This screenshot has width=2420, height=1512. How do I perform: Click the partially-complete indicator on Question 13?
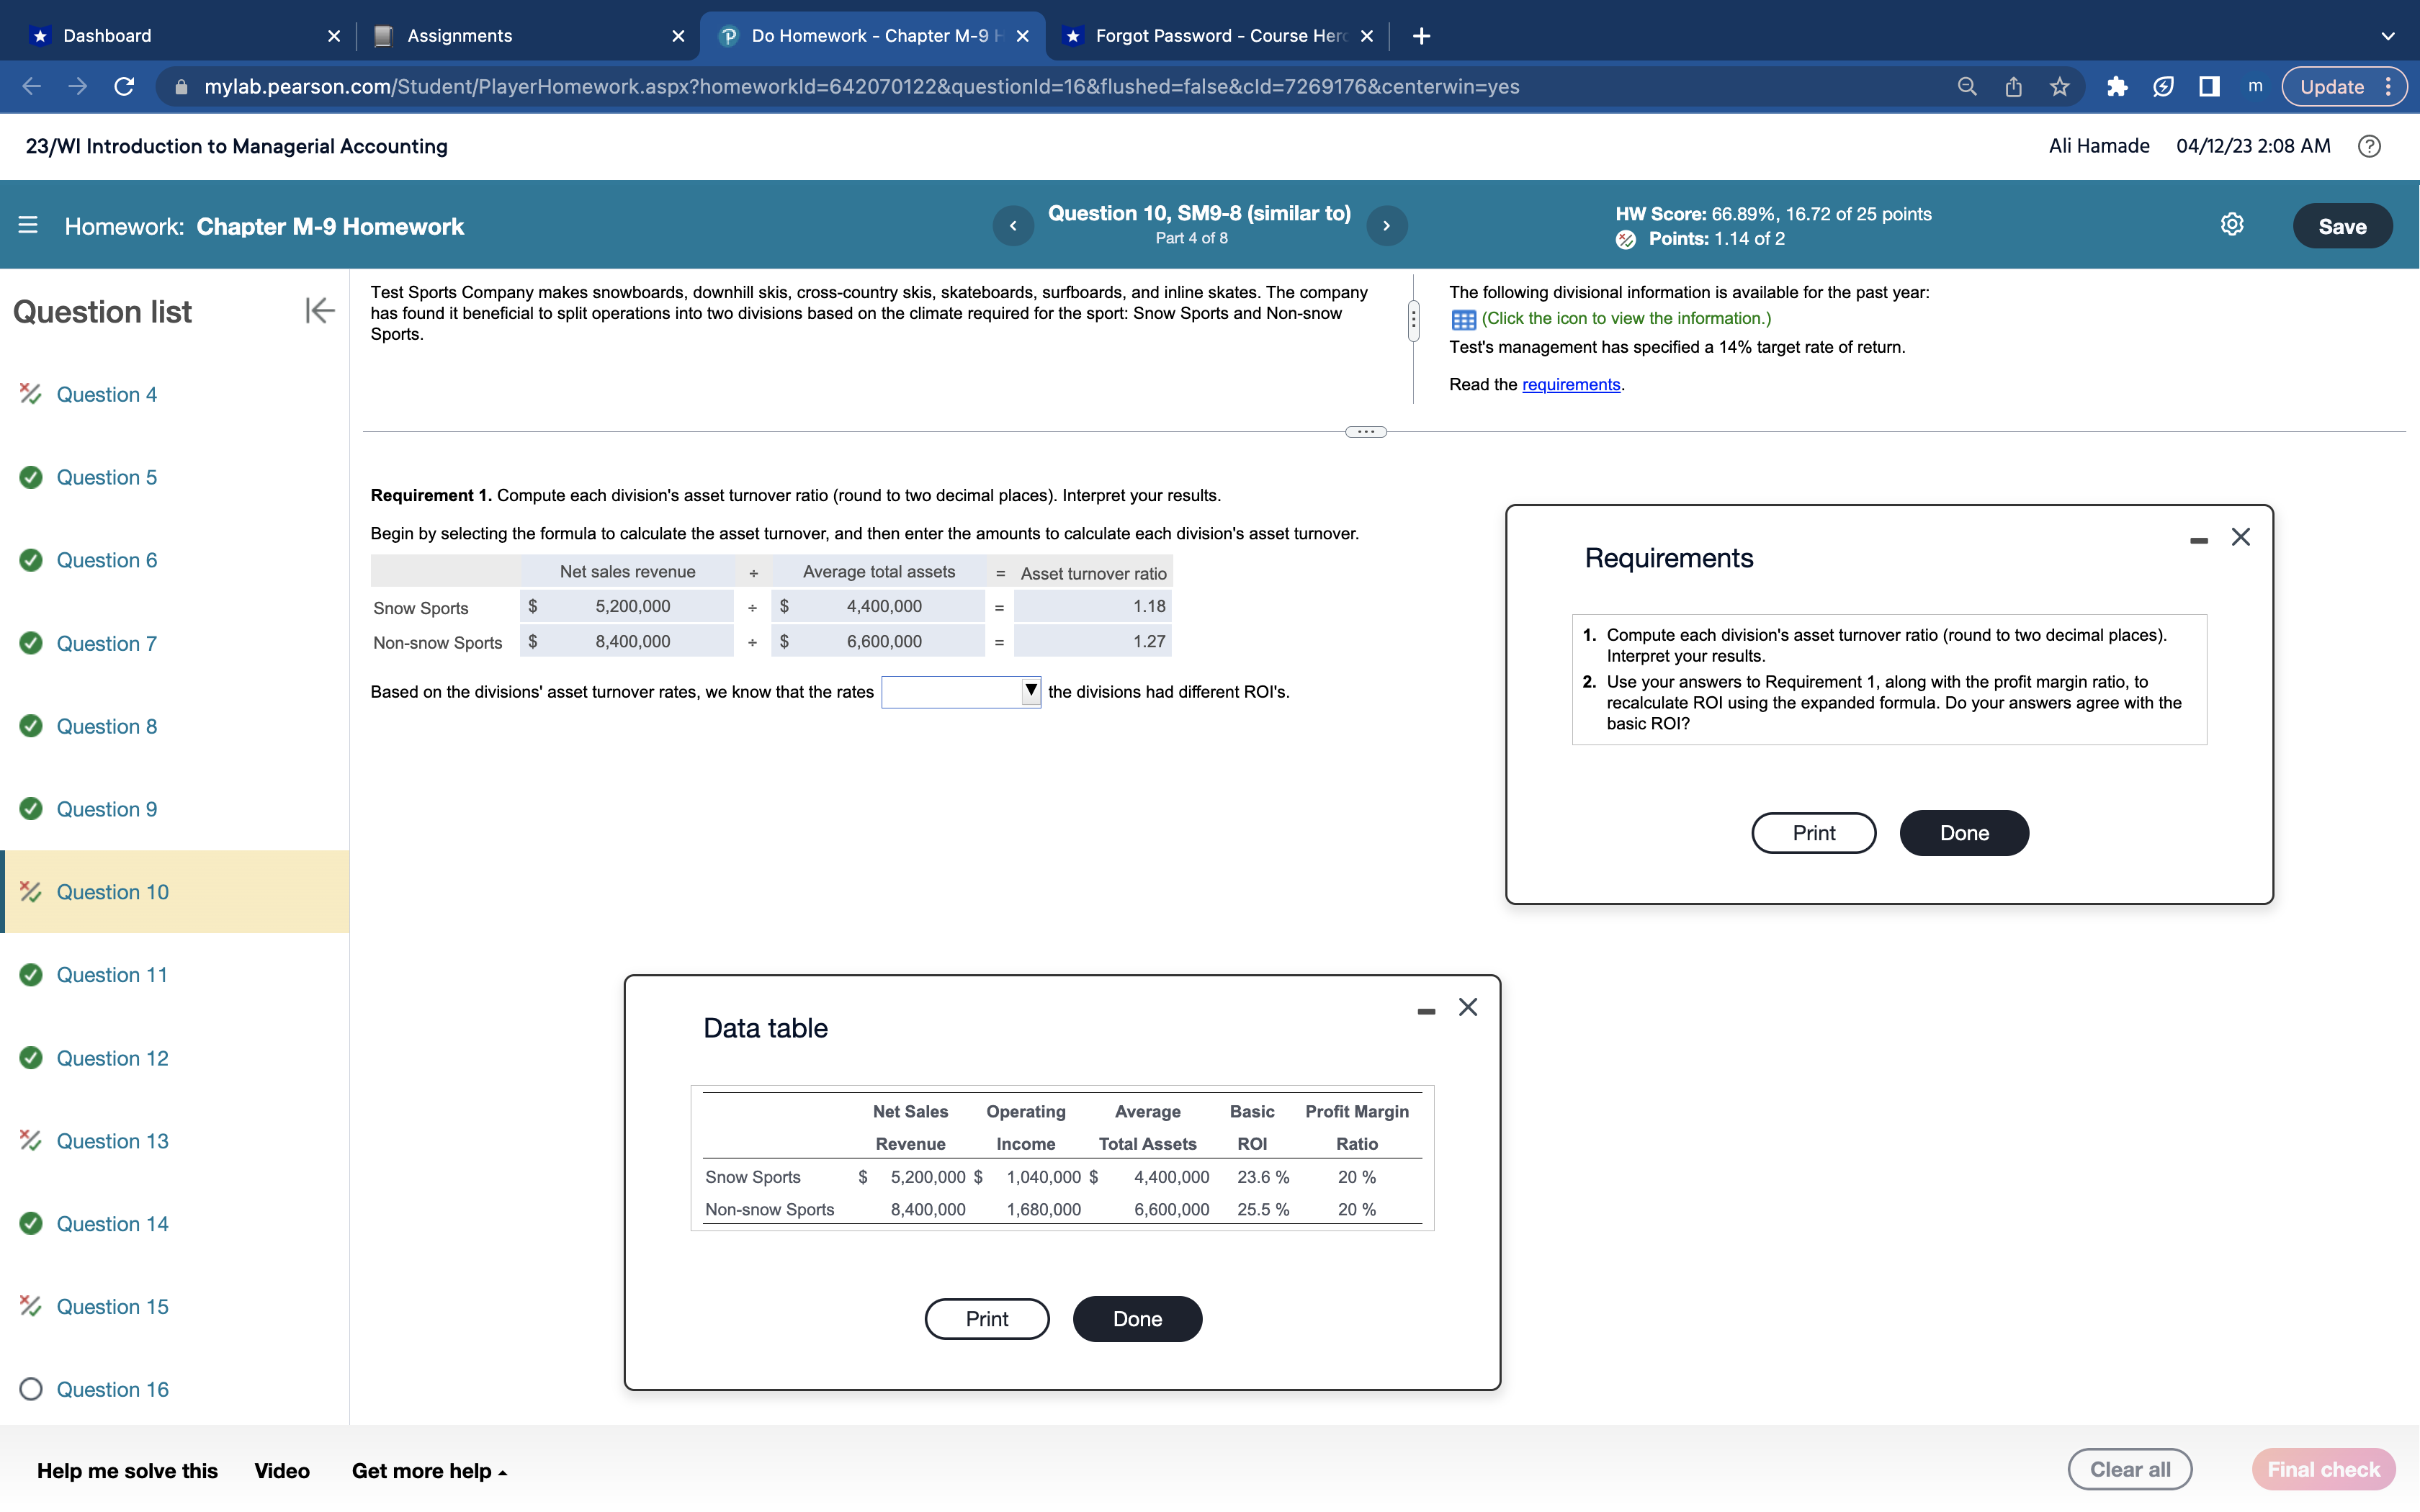click(x=29, y=1140)
